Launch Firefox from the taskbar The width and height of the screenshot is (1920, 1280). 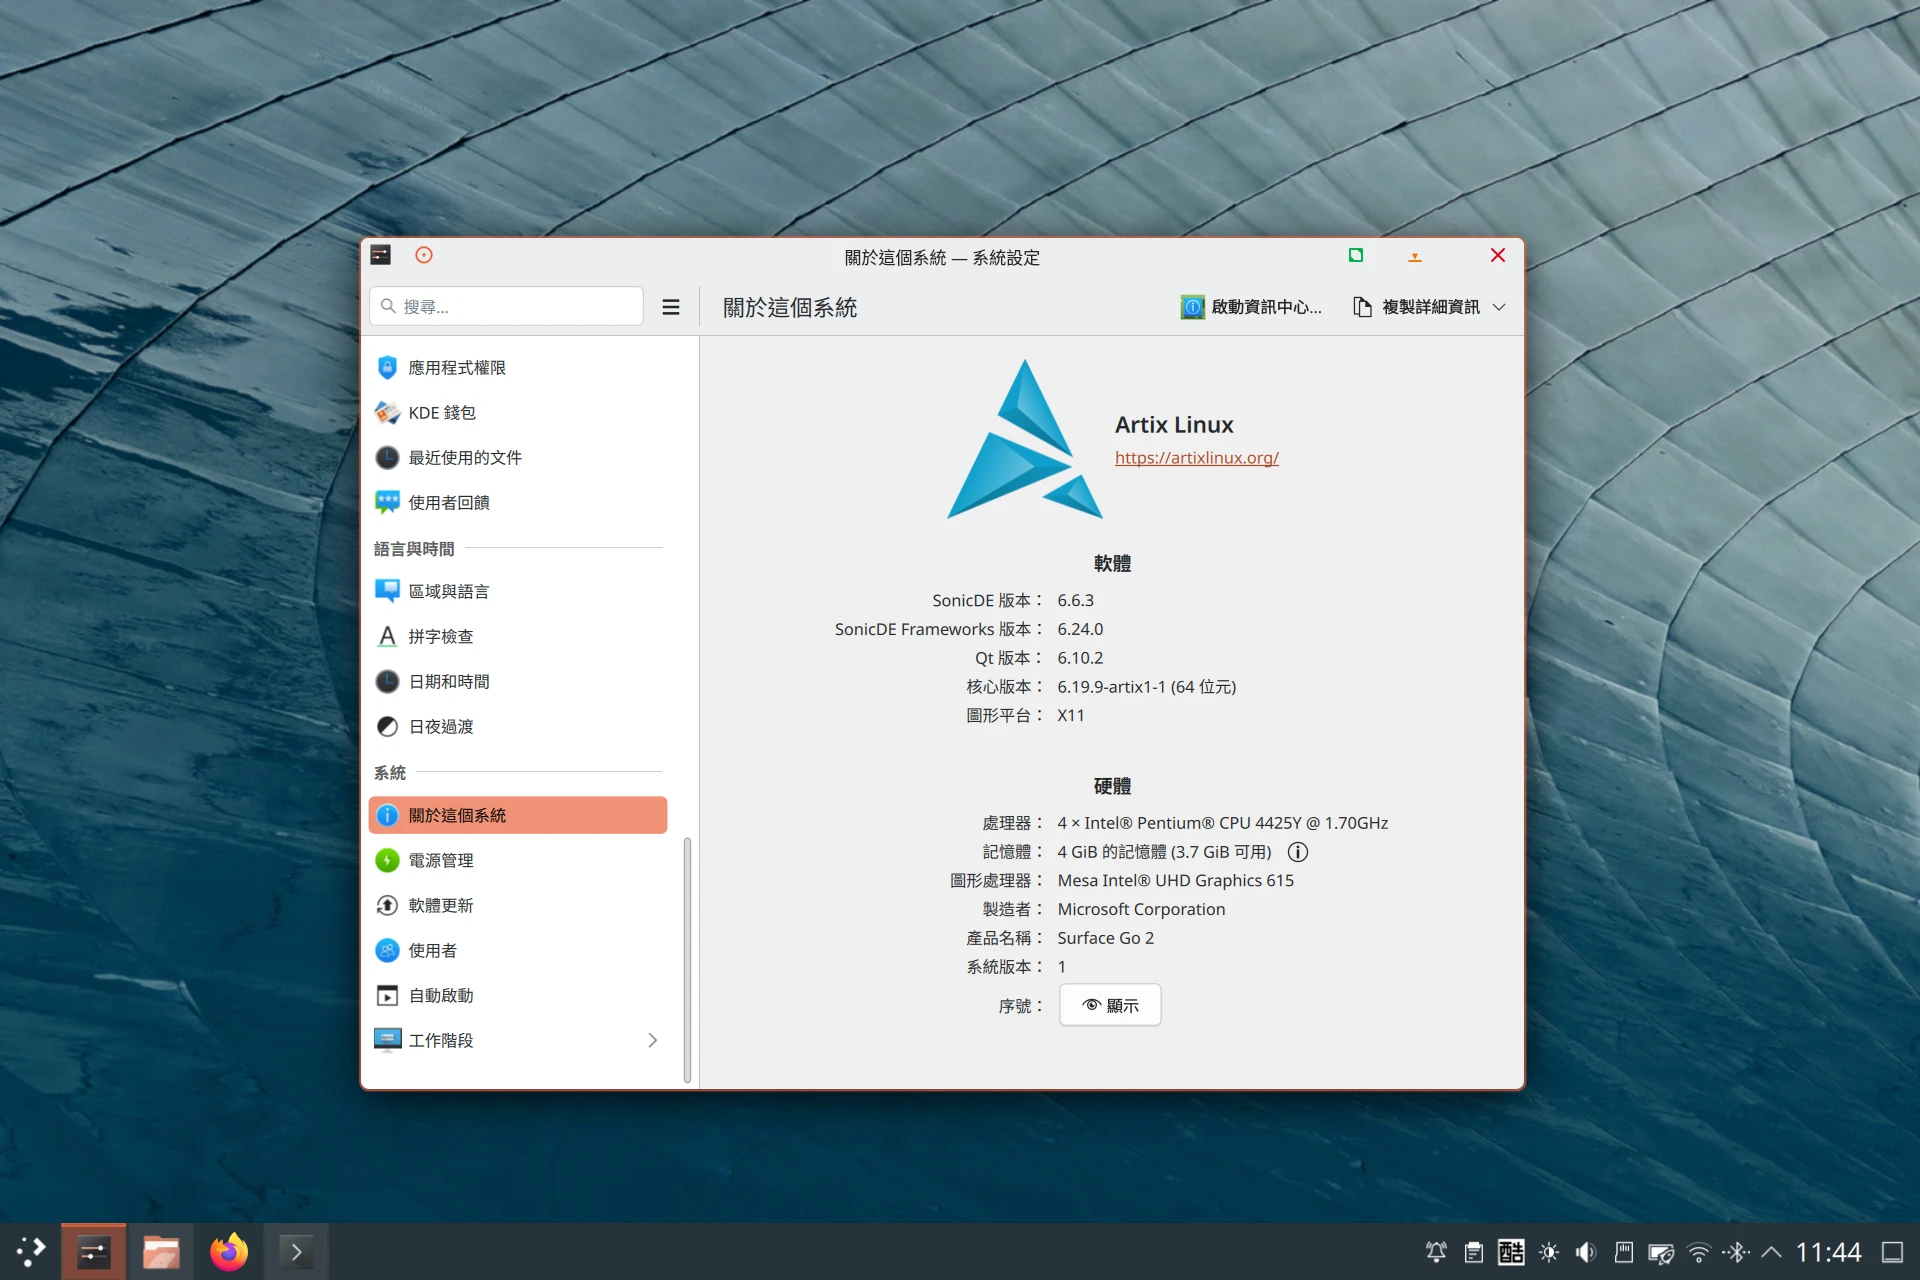click(228, 1252)
